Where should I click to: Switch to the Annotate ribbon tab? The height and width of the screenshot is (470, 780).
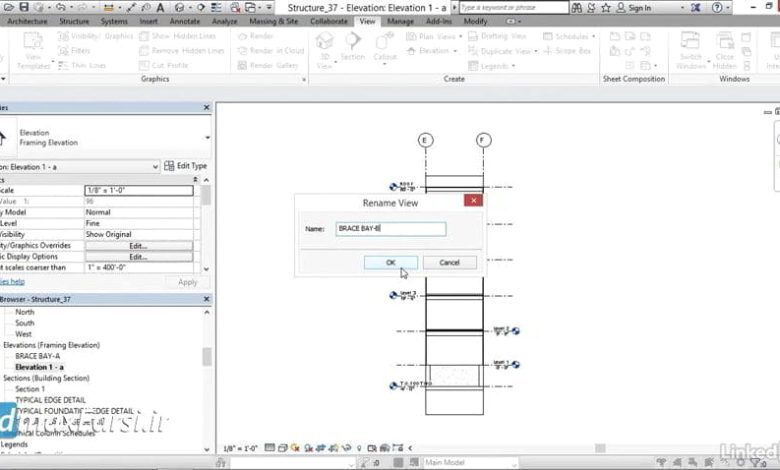[x=185, y=21]
